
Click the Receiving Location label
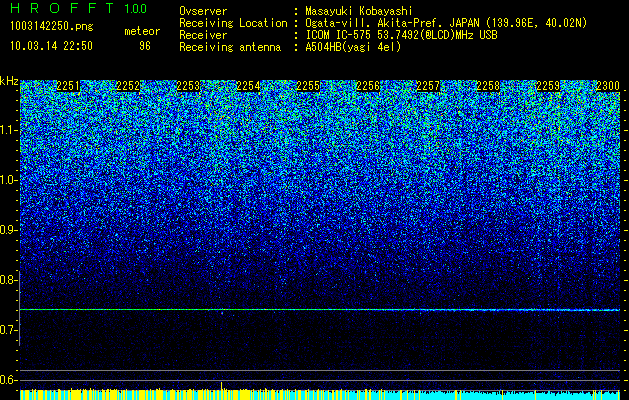tap(233, 23)
